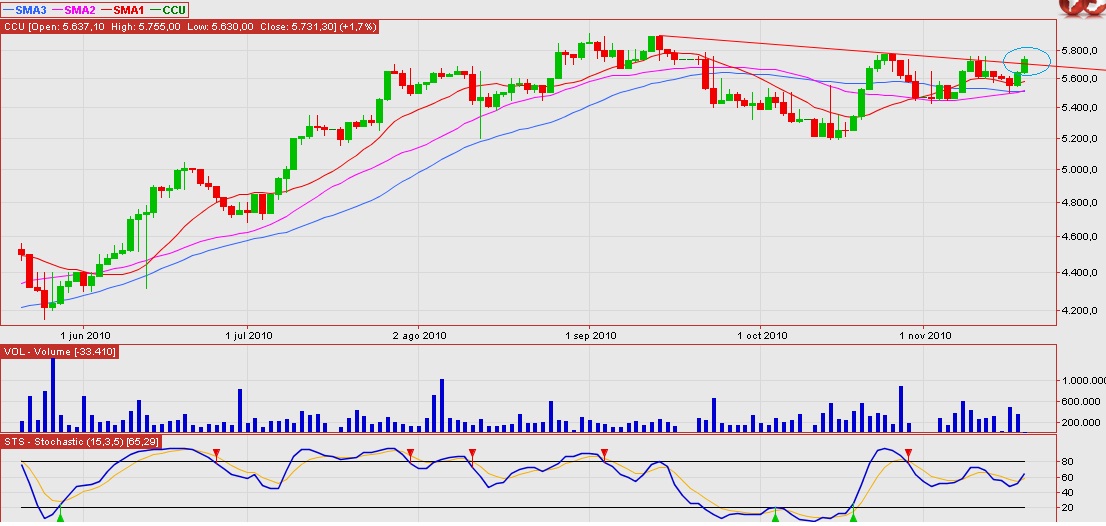Click the green buy triangle in late May
Image resolution: width=1106 pixels, height=526 pixels.
click(60, 518)
